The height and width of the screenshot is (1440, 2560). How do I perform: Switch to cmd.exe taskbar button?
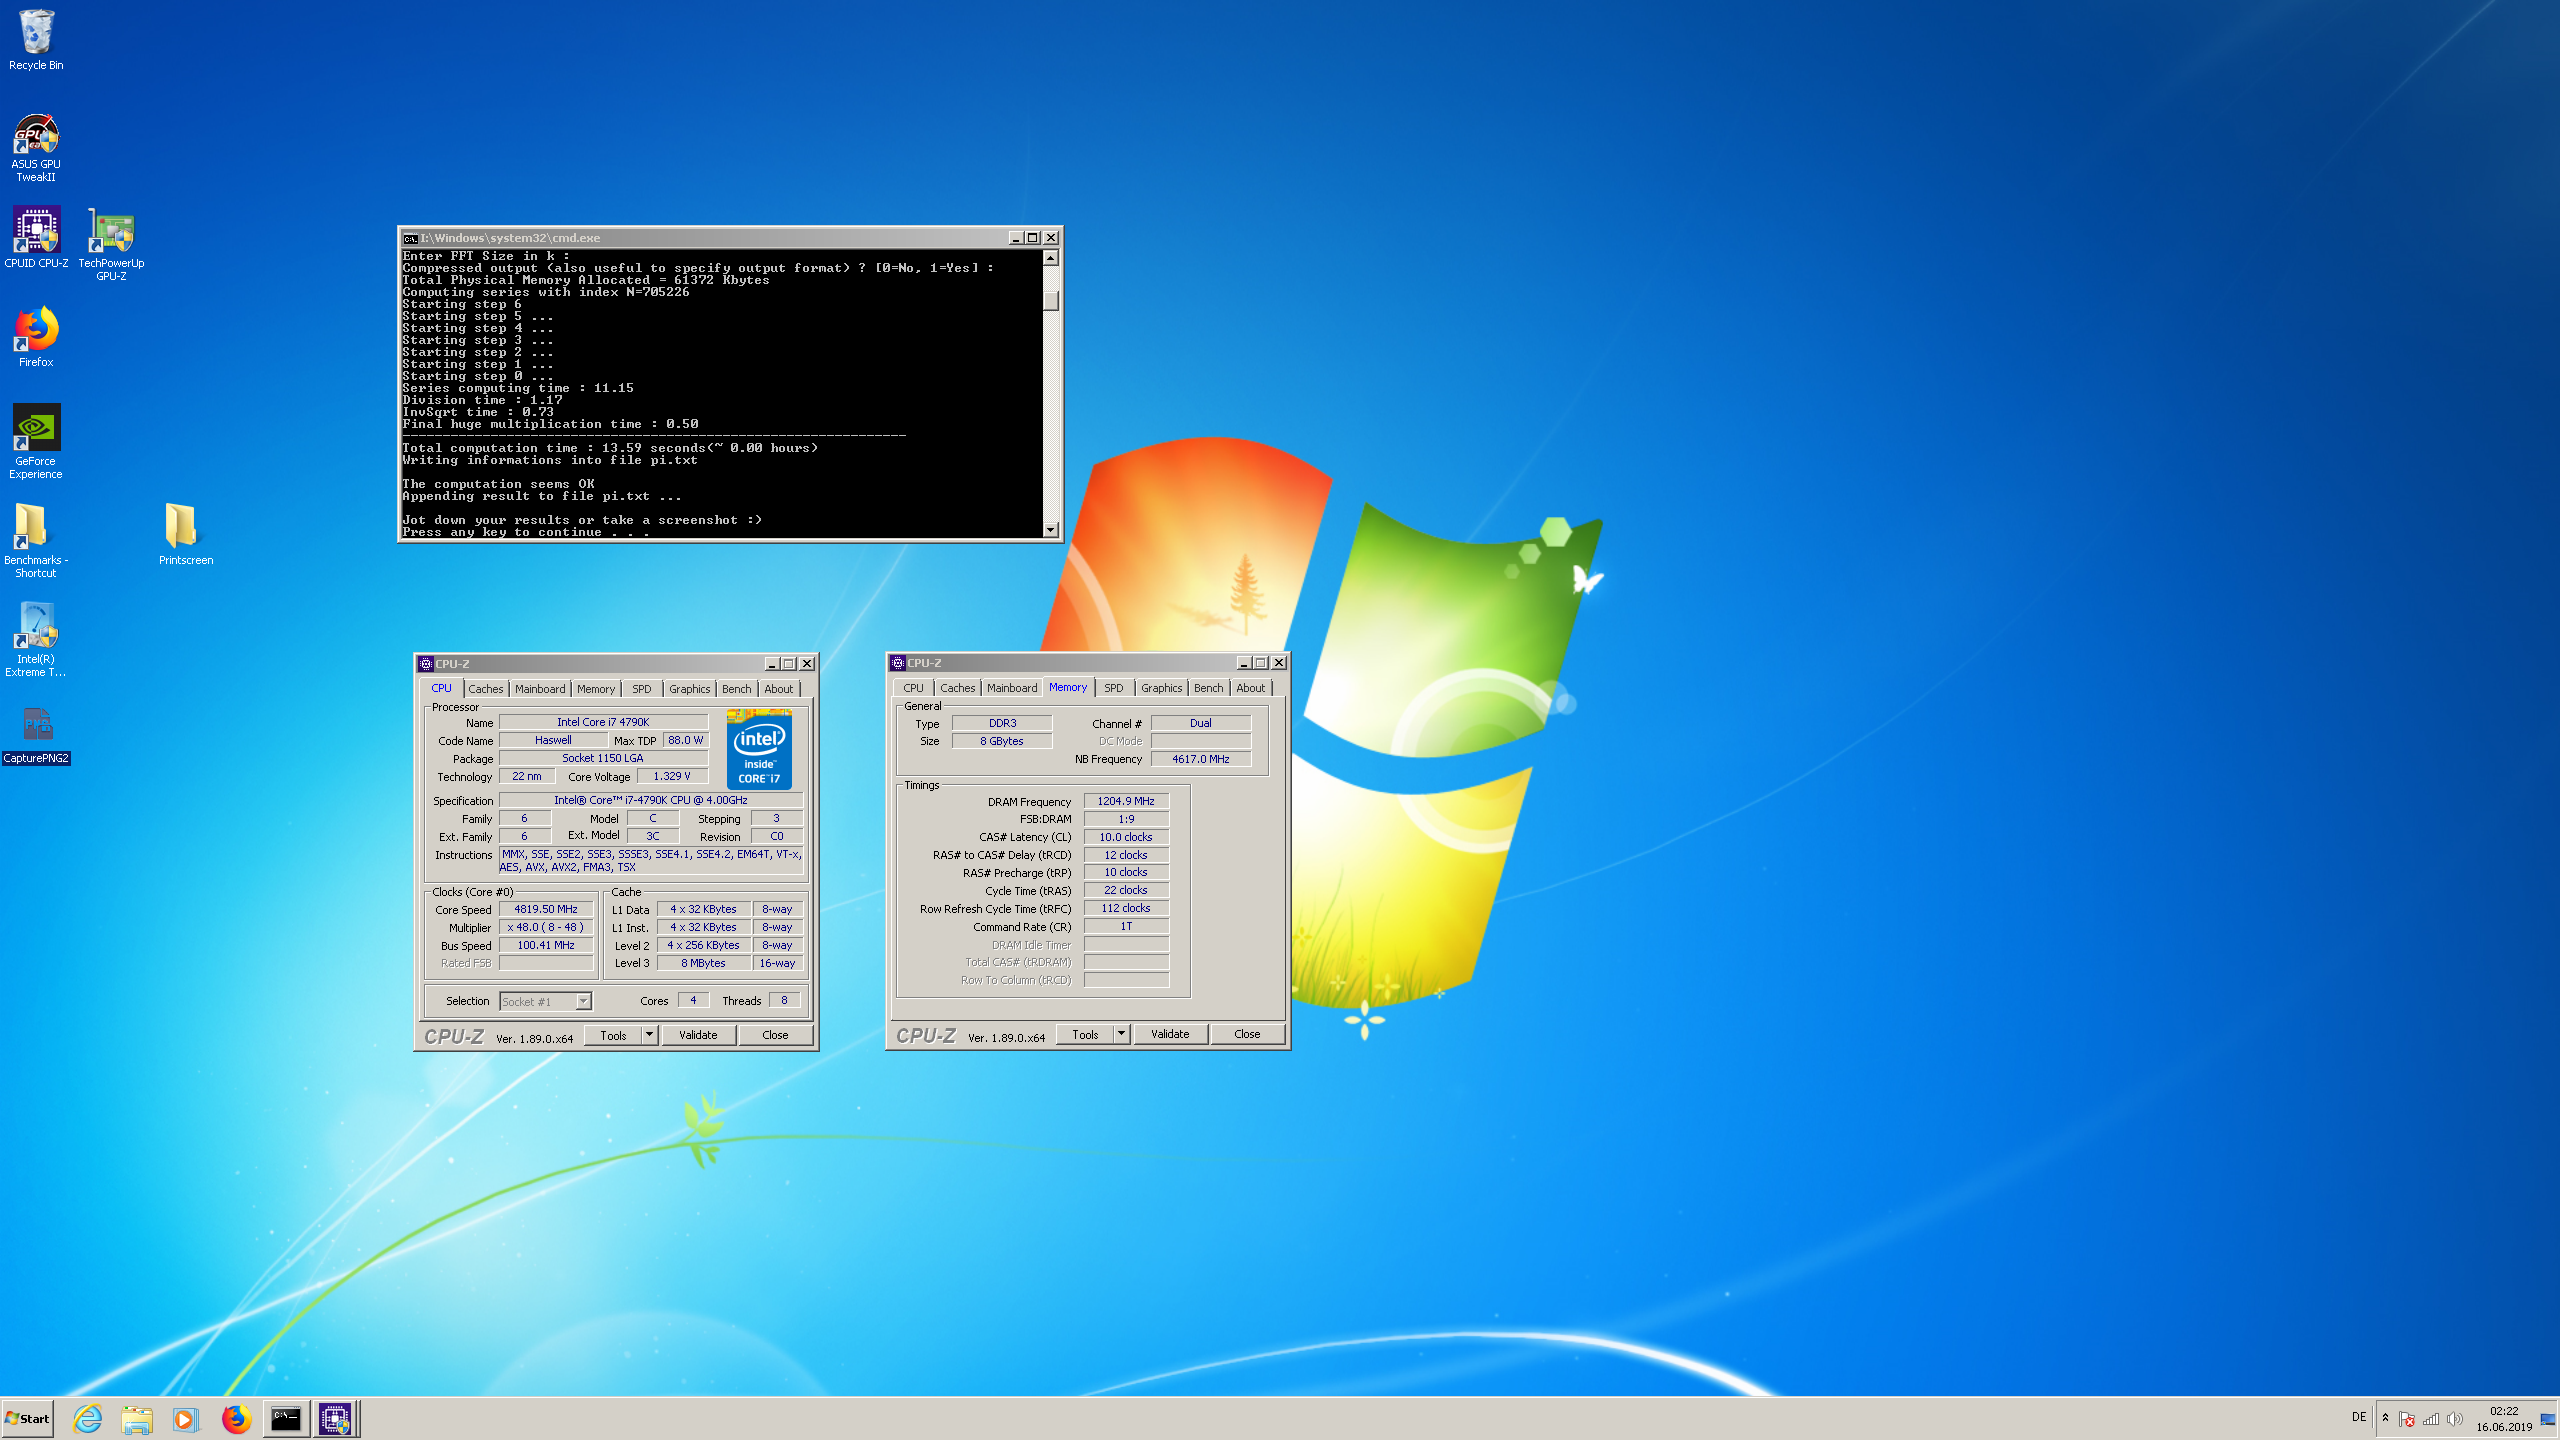[x=286, y=1418]
